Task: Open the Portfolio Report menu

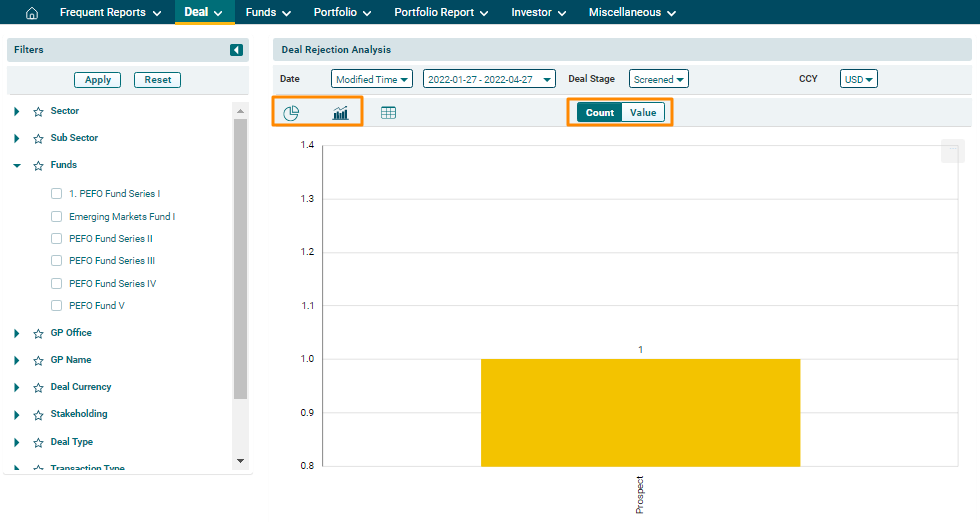Action: tap(441, 13)
